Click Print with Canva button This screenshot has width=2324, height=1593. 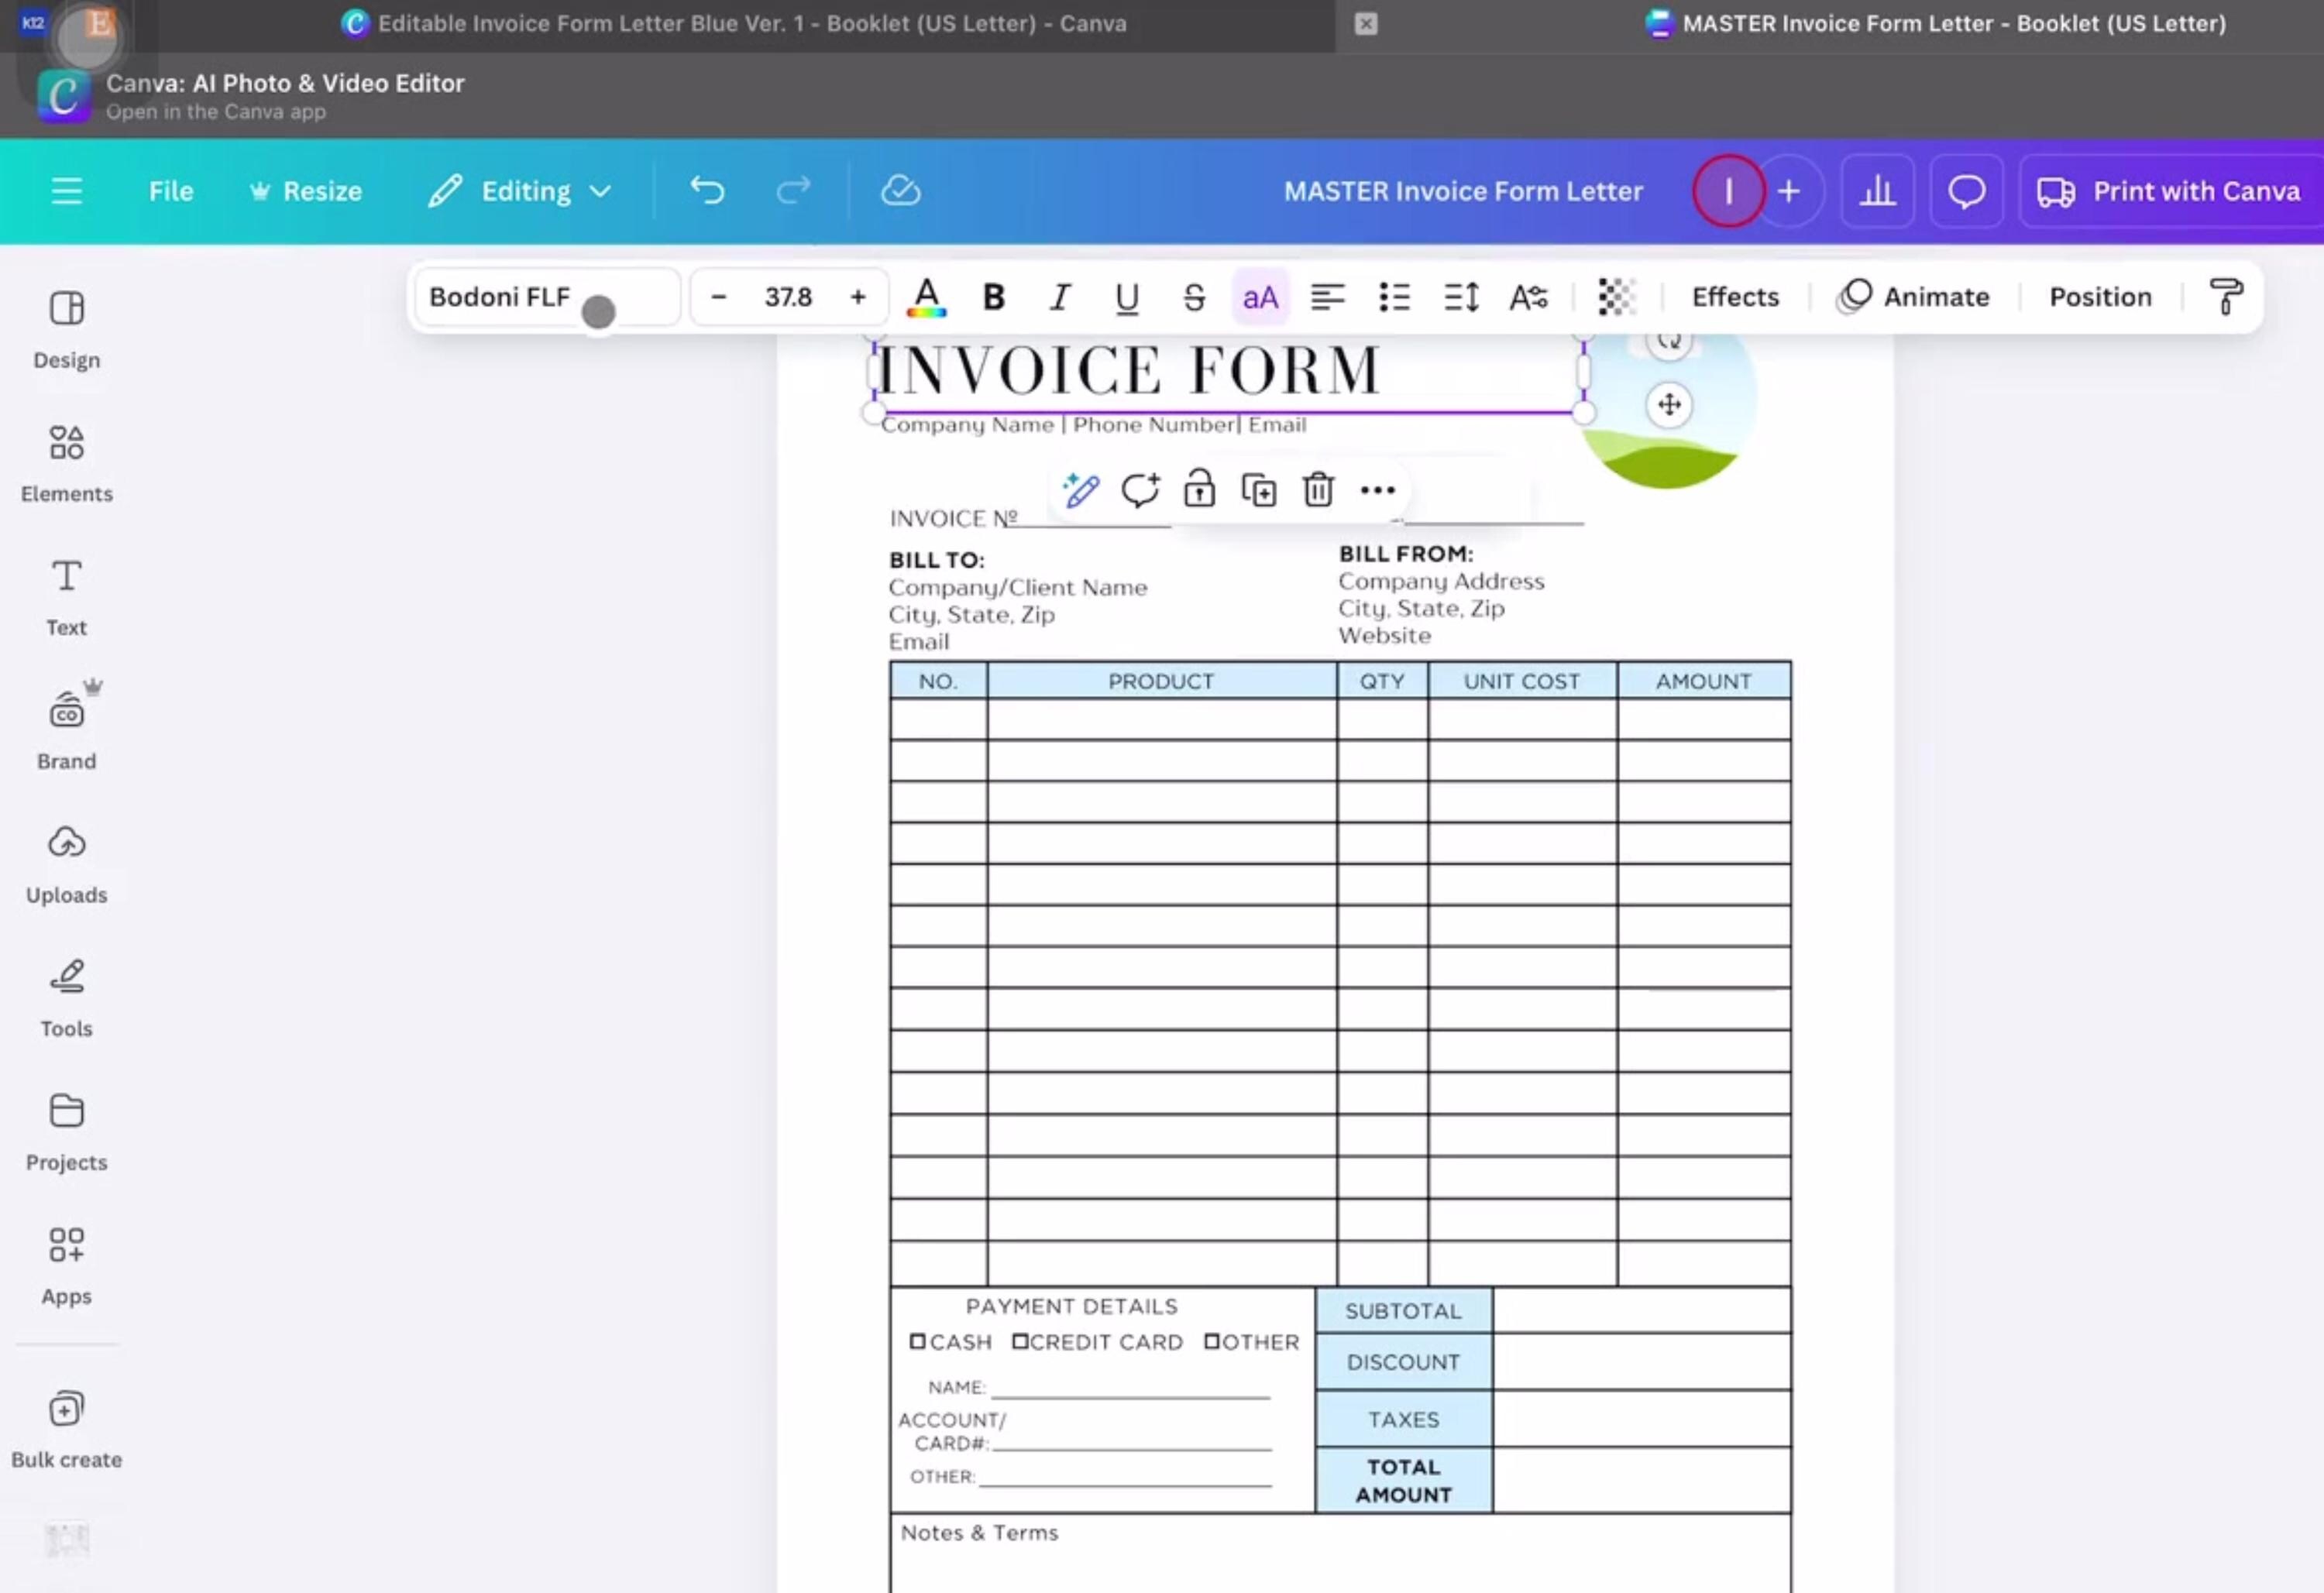pyautogui.click(x=2170, y=190)
